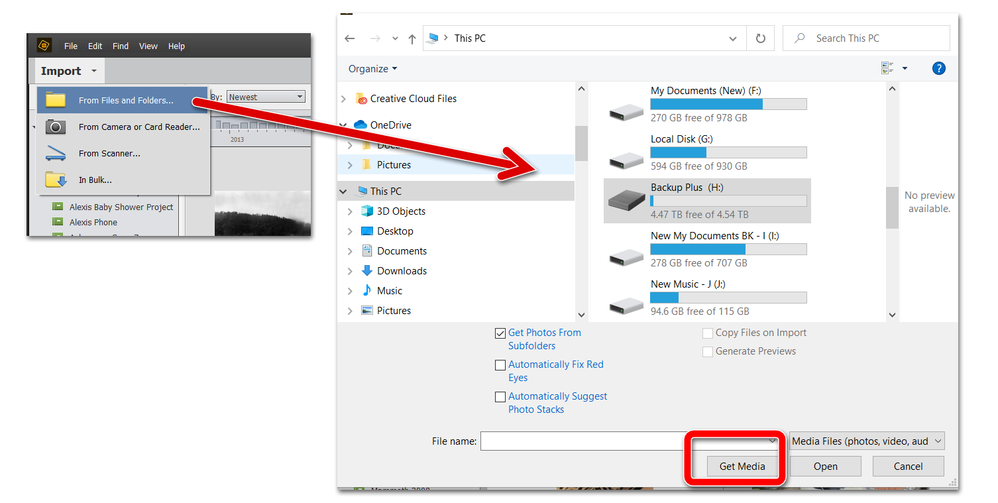Open the Help menu in Organizer
The image size is (998, 503).
pyautogui.click(x=176, y=46)
